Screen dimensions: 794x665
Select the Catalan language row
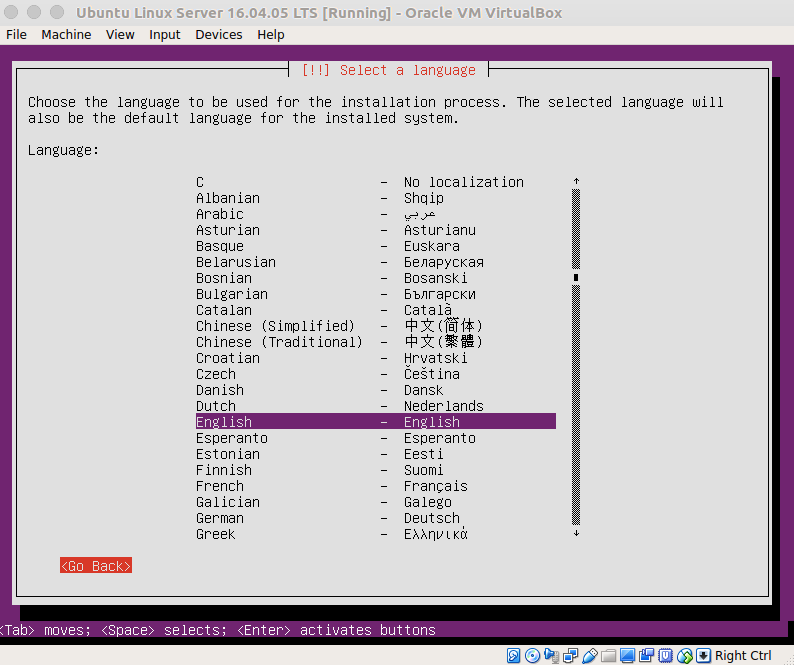click(x=375, y=310)
